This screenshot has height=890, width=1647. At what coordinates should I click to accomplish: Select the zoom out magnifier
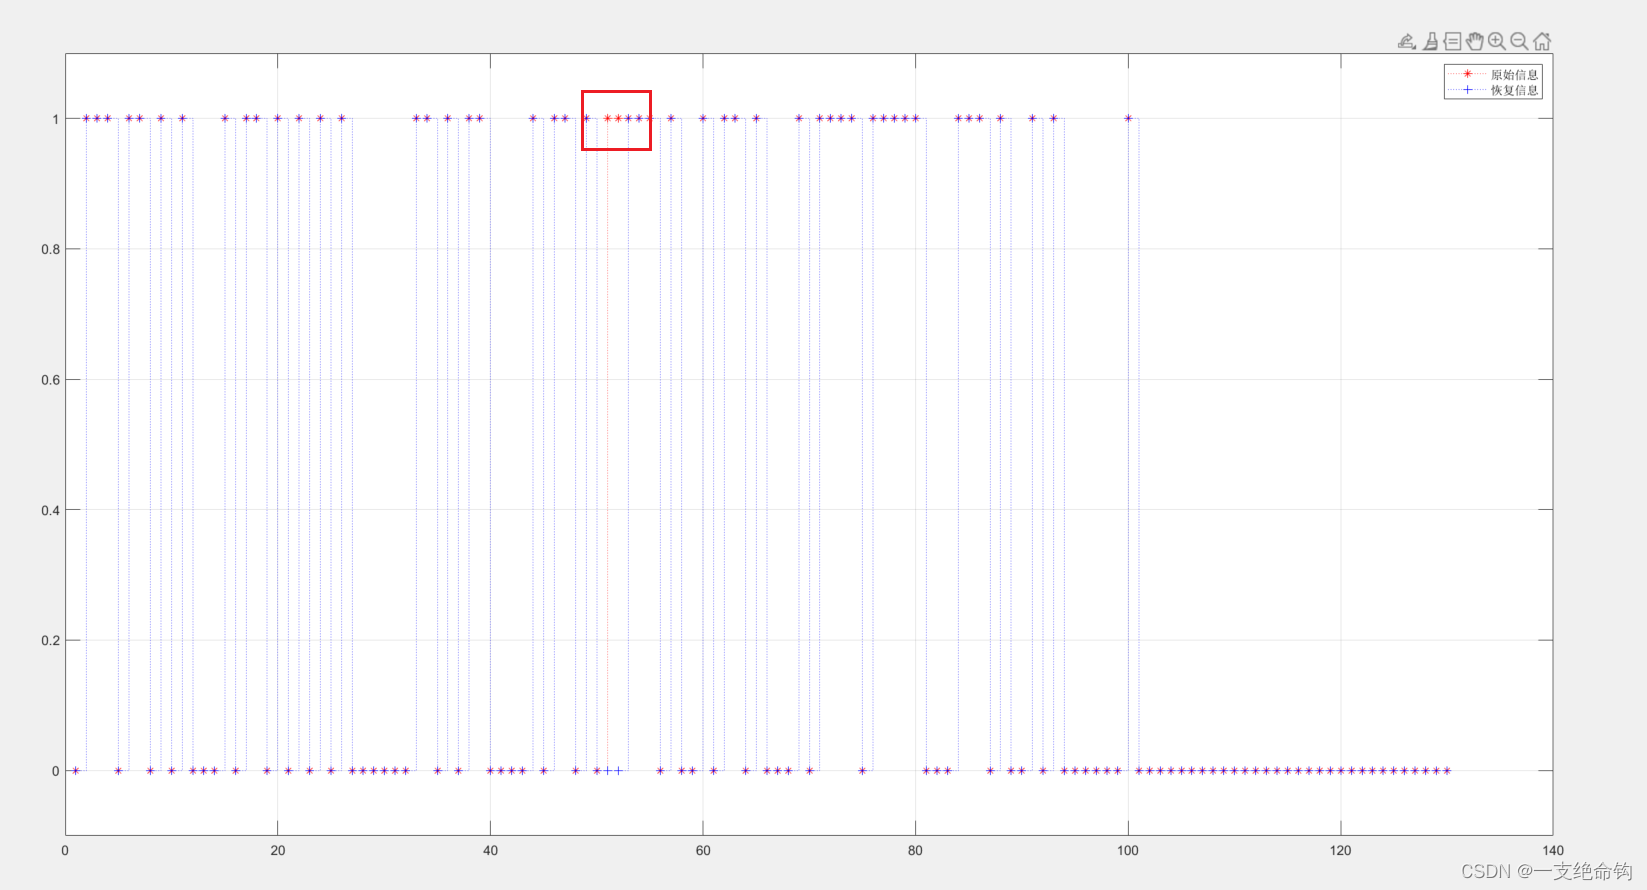pyautogui.click(x=1519, y=41)
